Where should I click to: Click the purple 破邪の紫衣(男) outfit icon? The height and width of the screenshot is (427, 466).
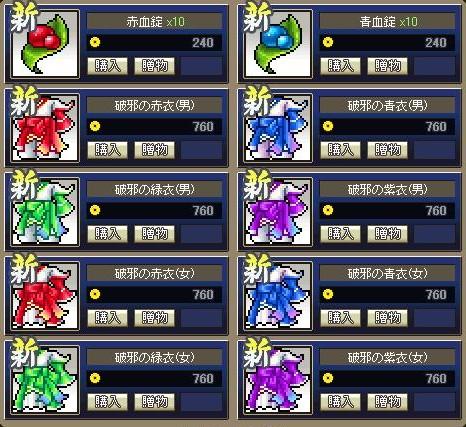click(x=278, y=212)
